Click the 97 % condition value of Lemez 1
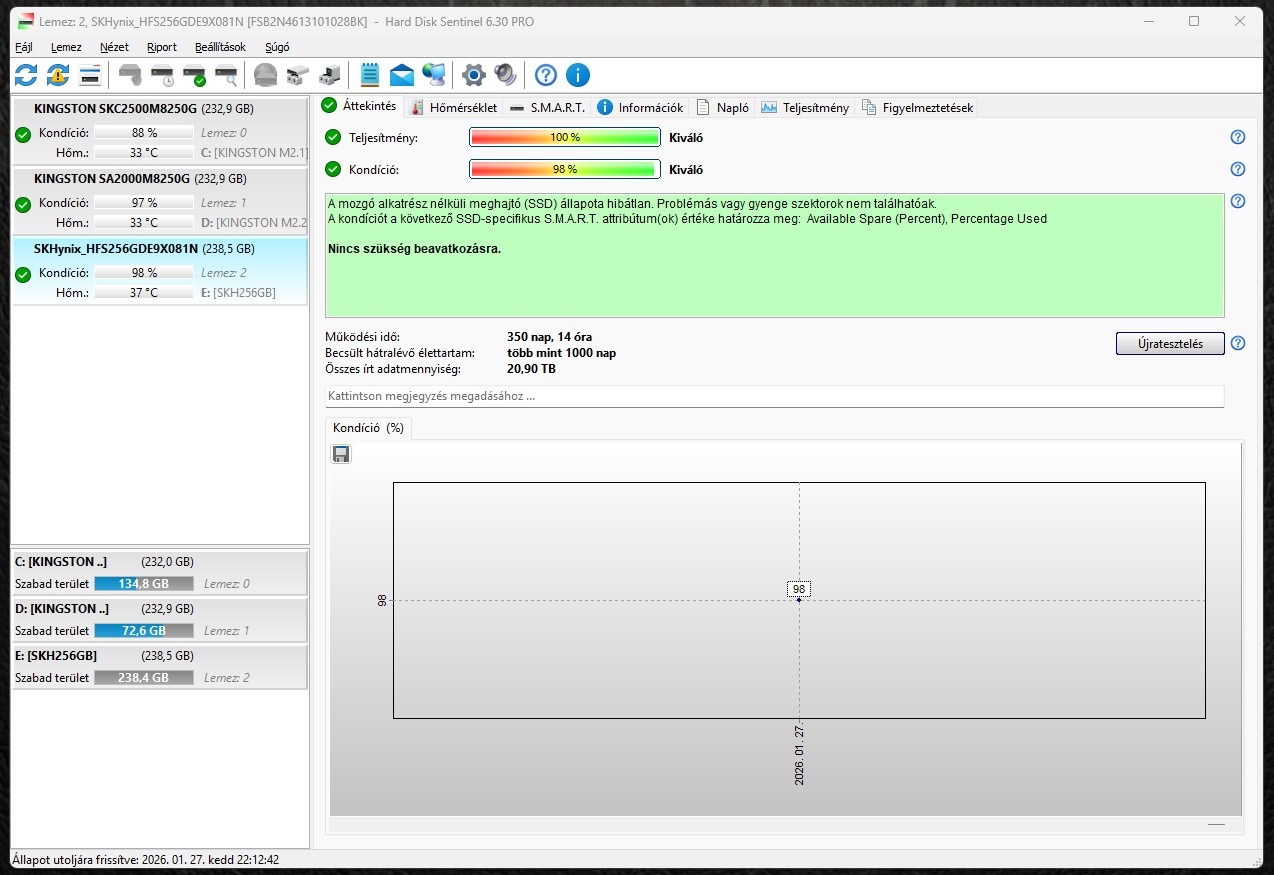Viewport: 1274px width, 875px height. tap(144, 203)
